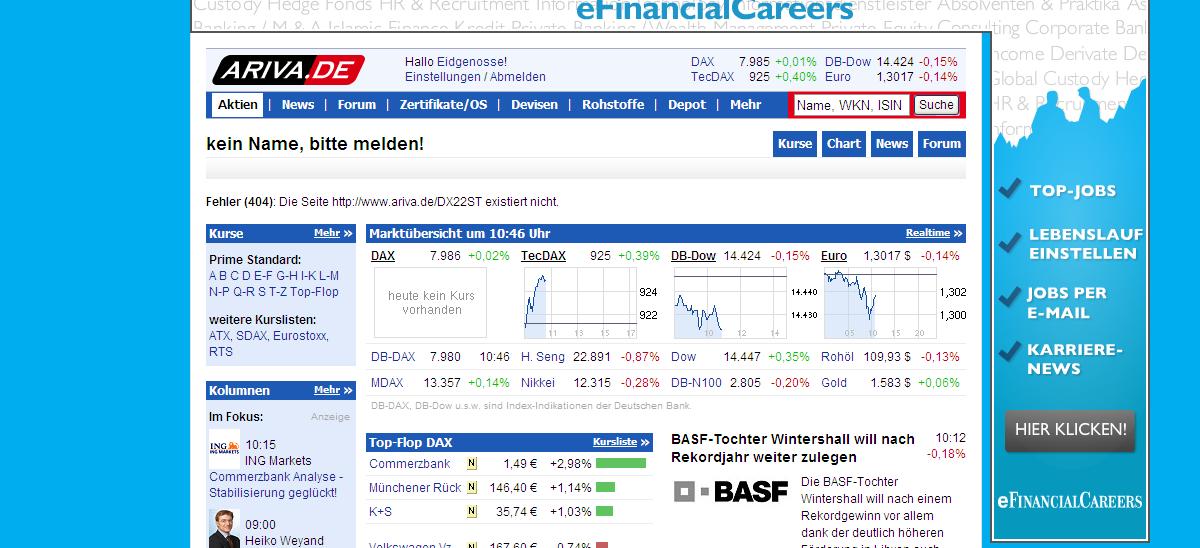Open the Forum menu item
The height and width of the screenshot is (548, 1200).
tap(357, 104)
